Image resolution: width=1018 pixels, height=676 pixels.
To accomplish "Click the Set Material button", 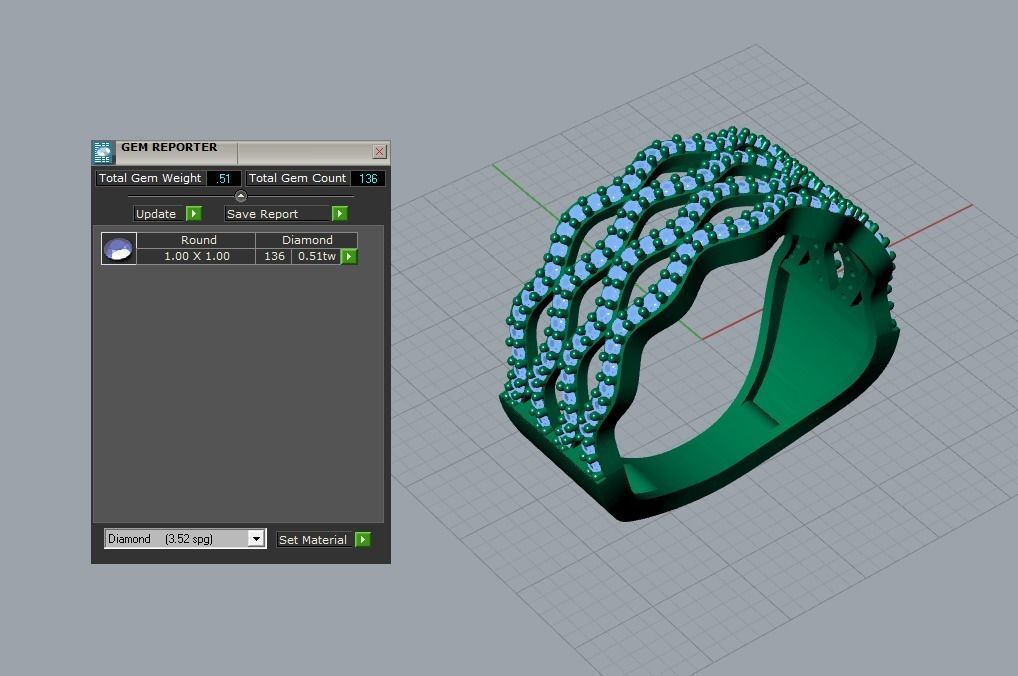I will coord(315,540).
